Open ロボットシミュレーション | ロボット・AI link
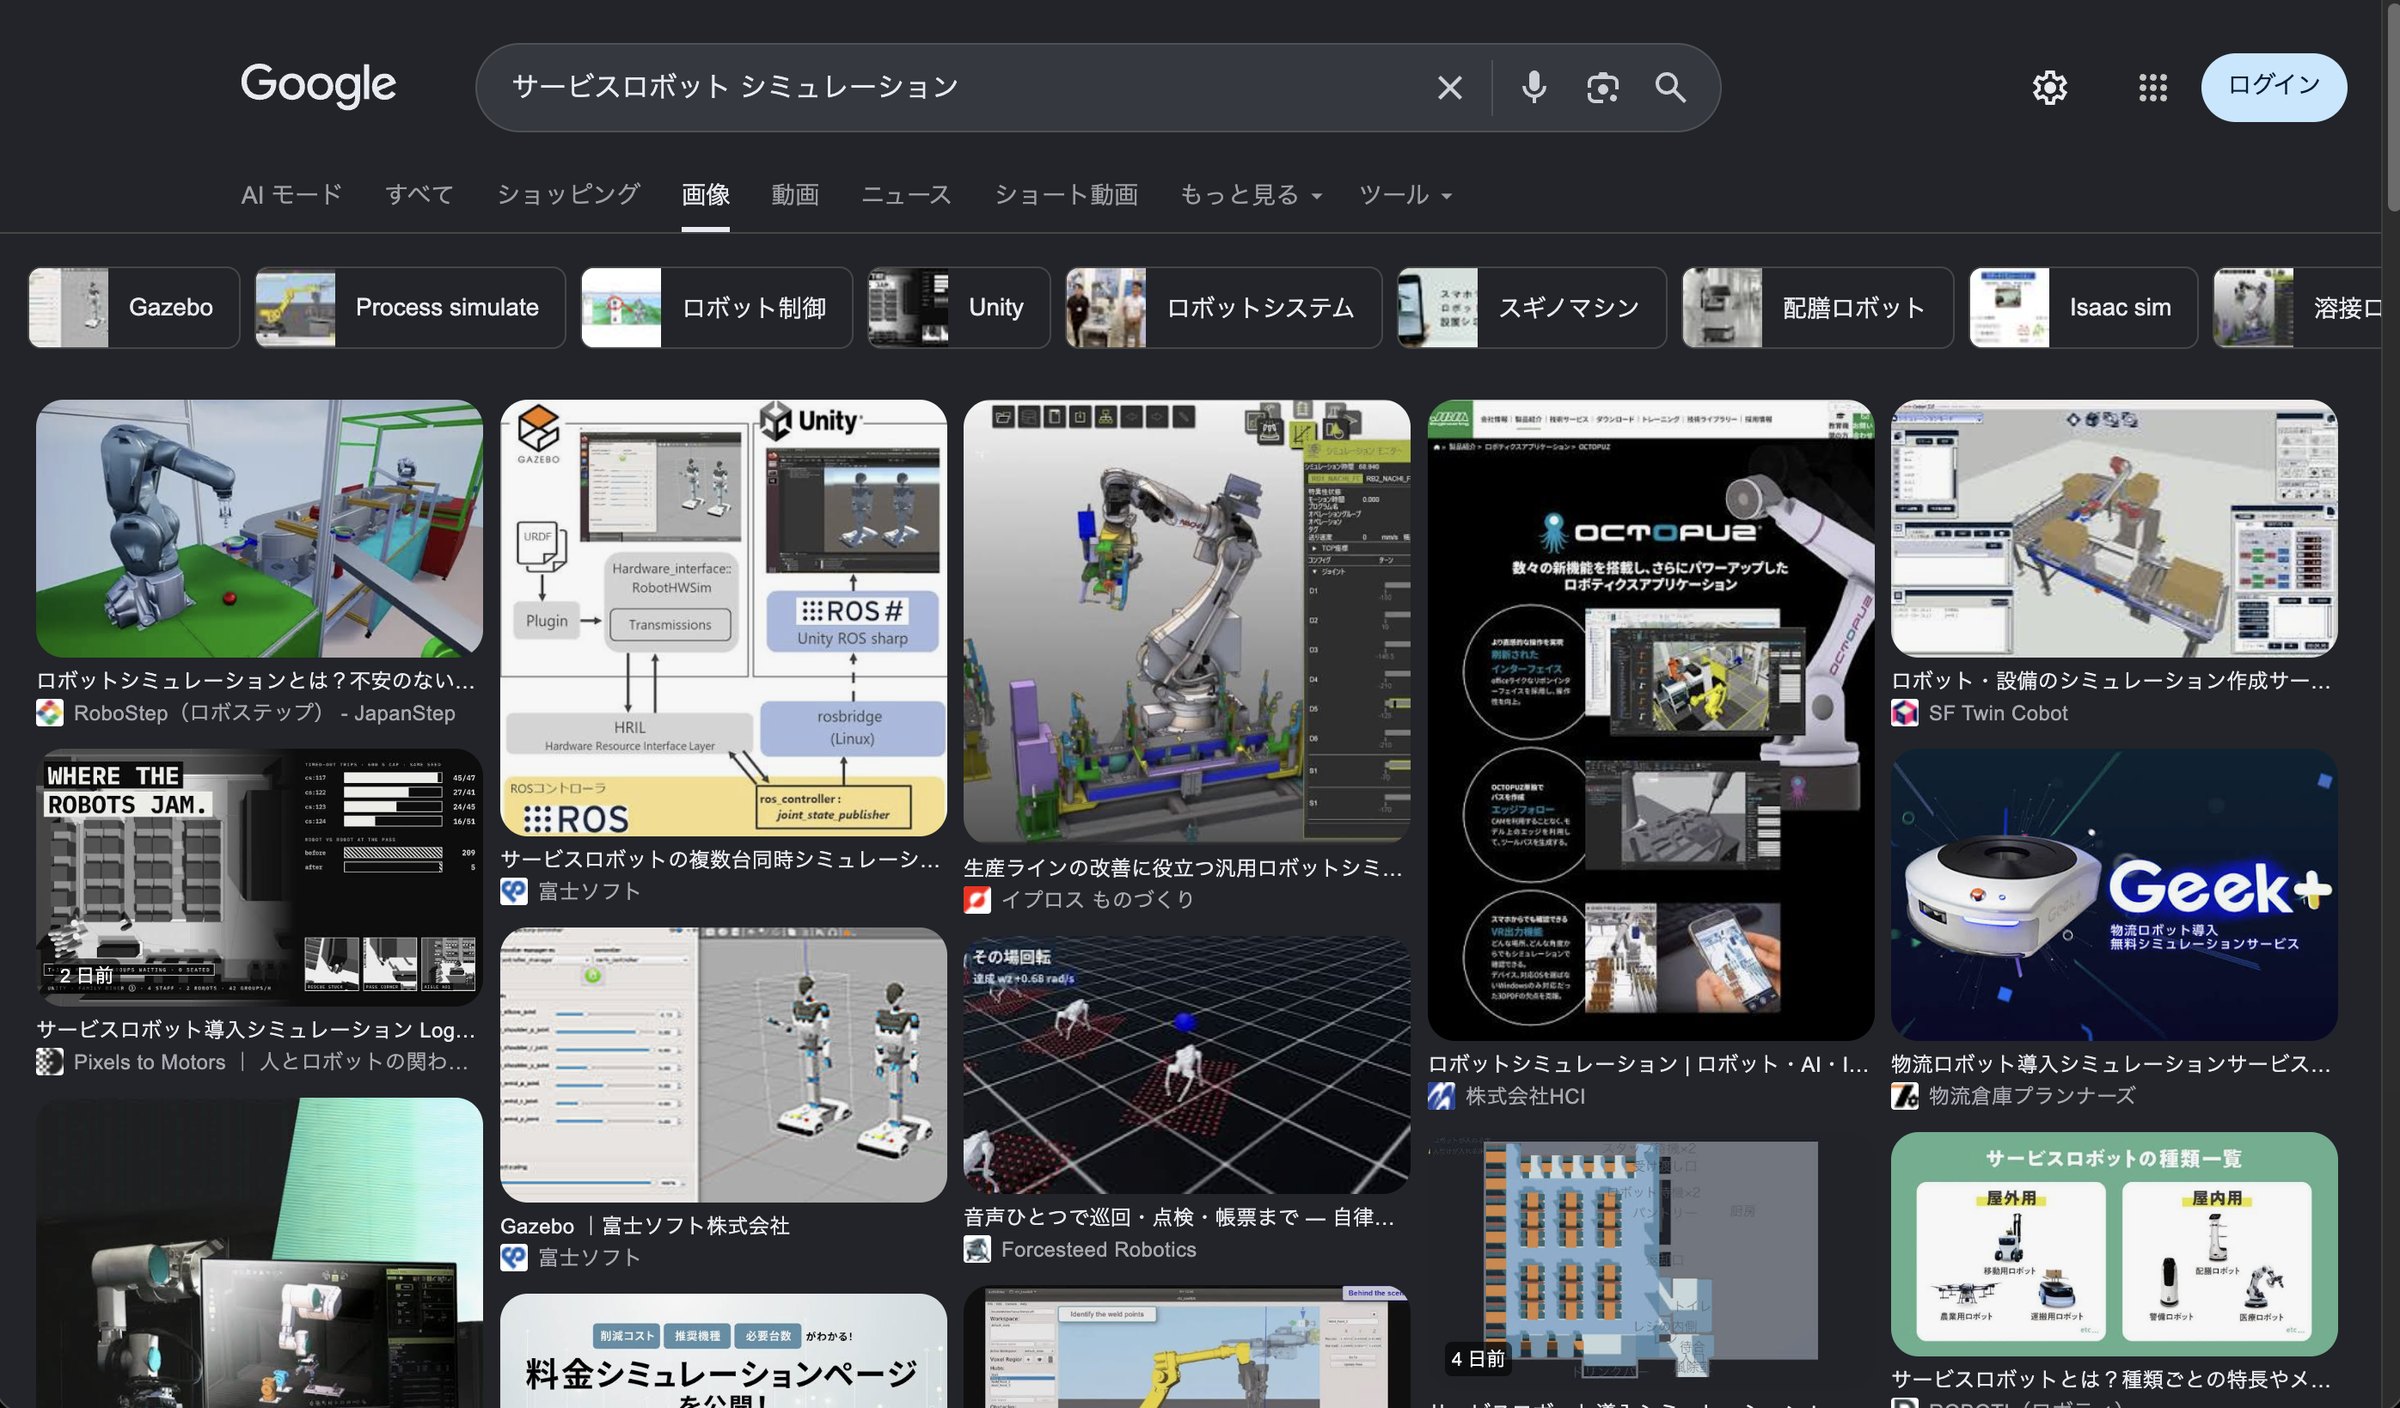Screen dimensions: 2400x1408 point(1648,1064)
